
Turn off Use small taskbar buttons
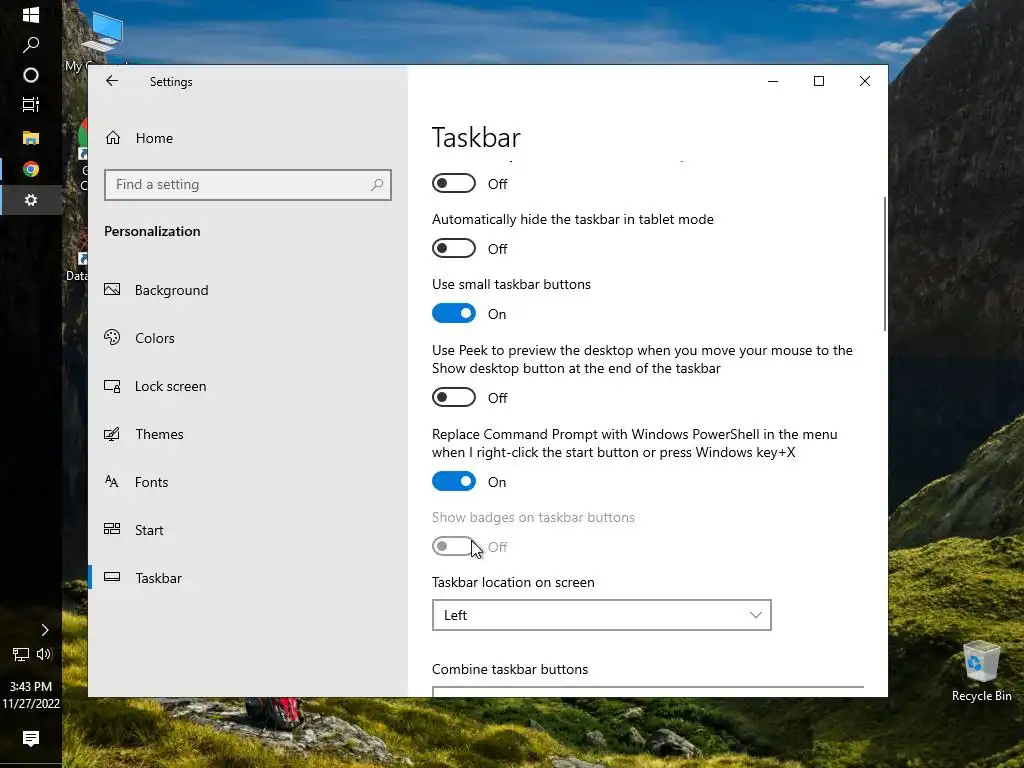(454, 313)
